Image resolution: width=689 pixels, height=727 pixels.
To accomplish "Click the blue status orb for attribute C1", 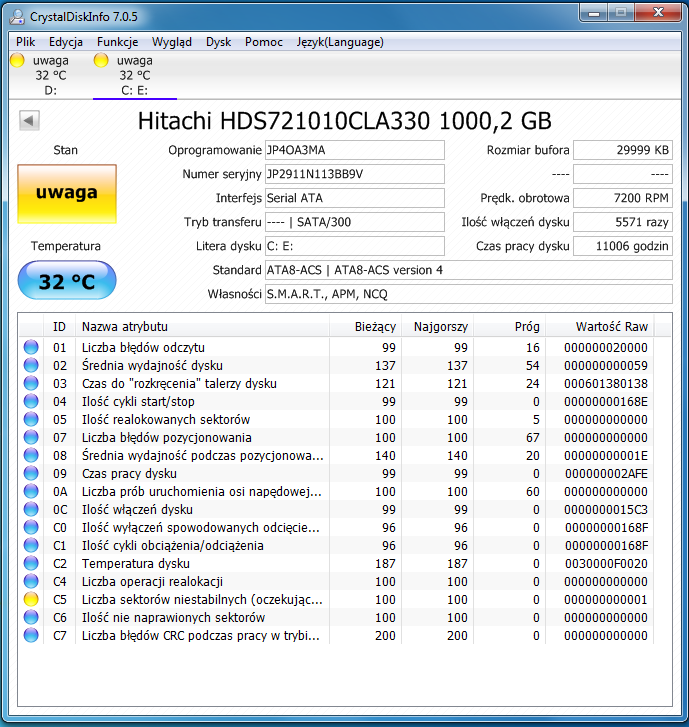I will click(31, 545).
